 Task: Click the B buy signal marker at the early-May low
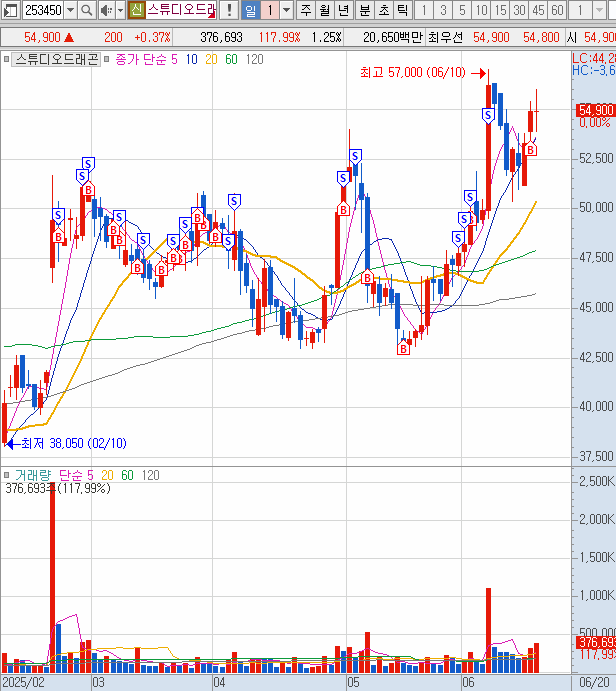click(405, 348)
